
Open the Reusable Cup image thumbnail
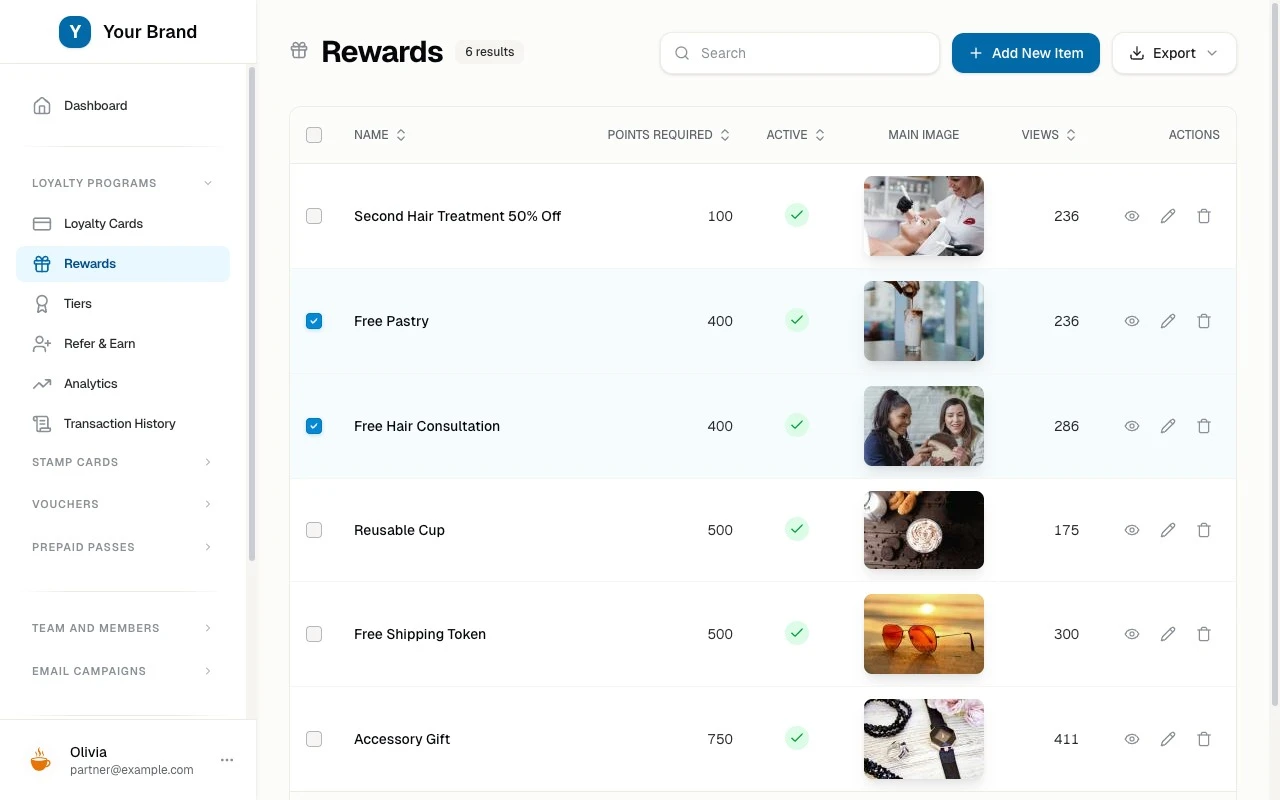coord(924,530)
